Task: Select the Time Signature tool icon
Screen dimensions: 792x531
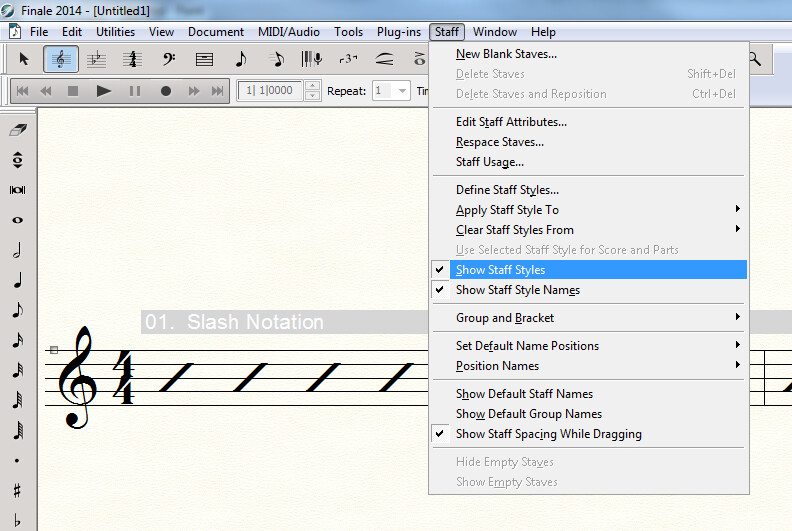Action: pos(132,60)
